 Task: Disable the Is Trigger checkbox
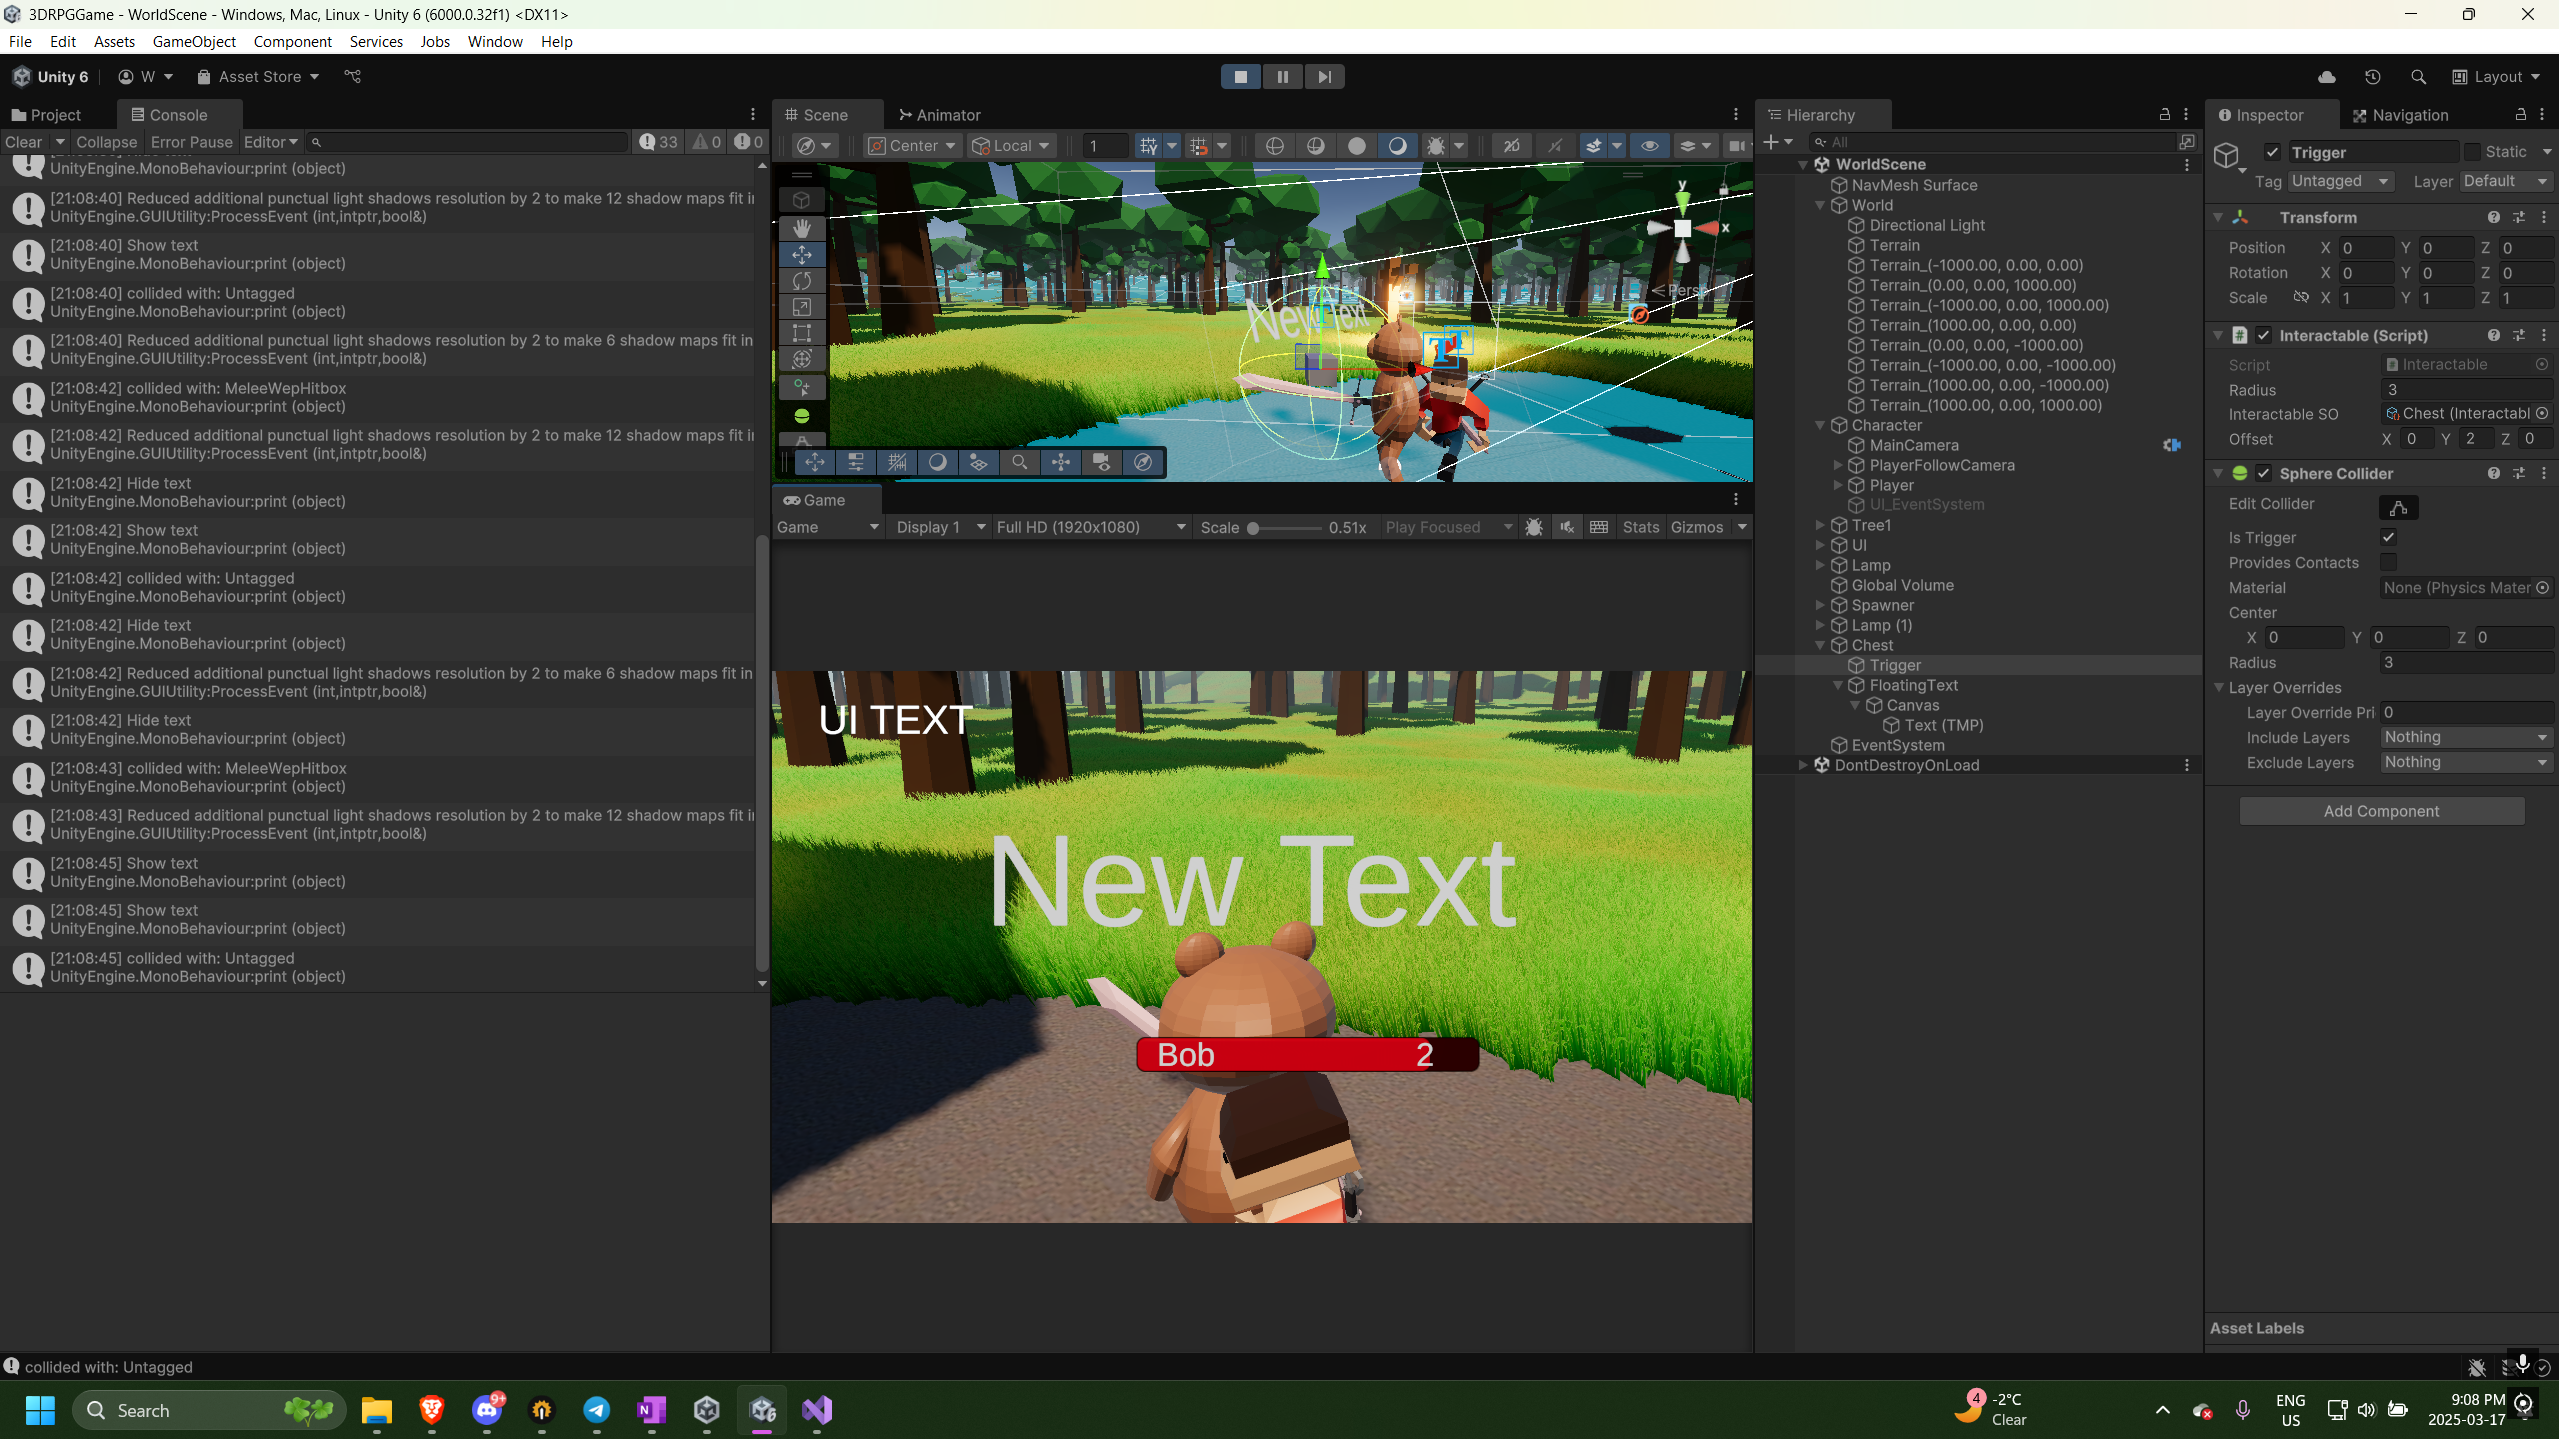pos(2388,537)
